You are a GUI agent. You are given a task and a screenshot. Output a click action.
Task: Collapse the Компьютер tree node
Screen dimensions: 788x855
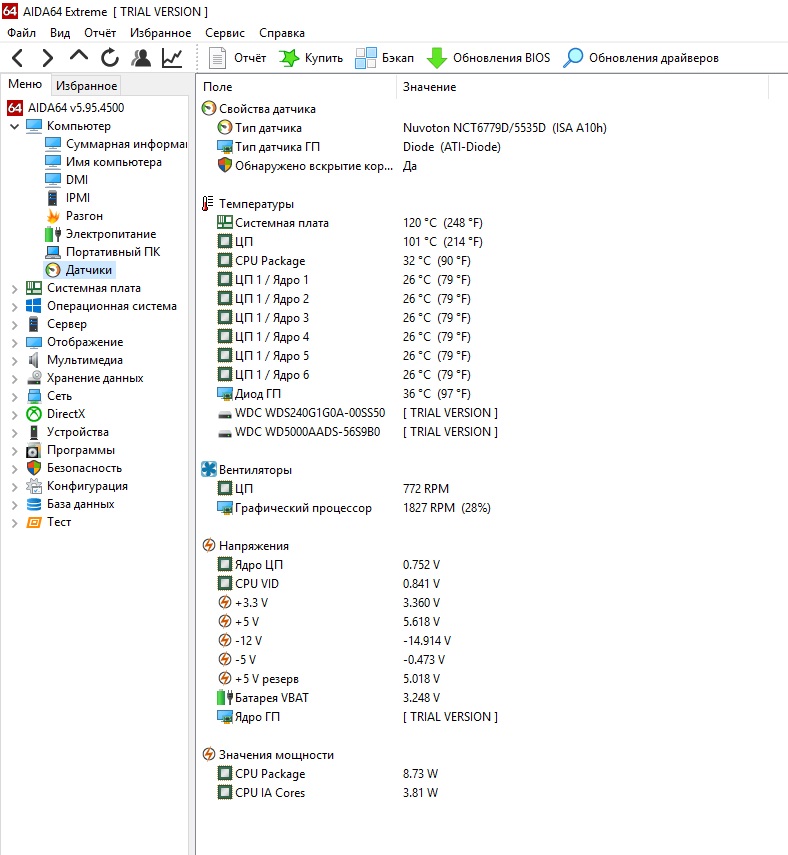15,126
